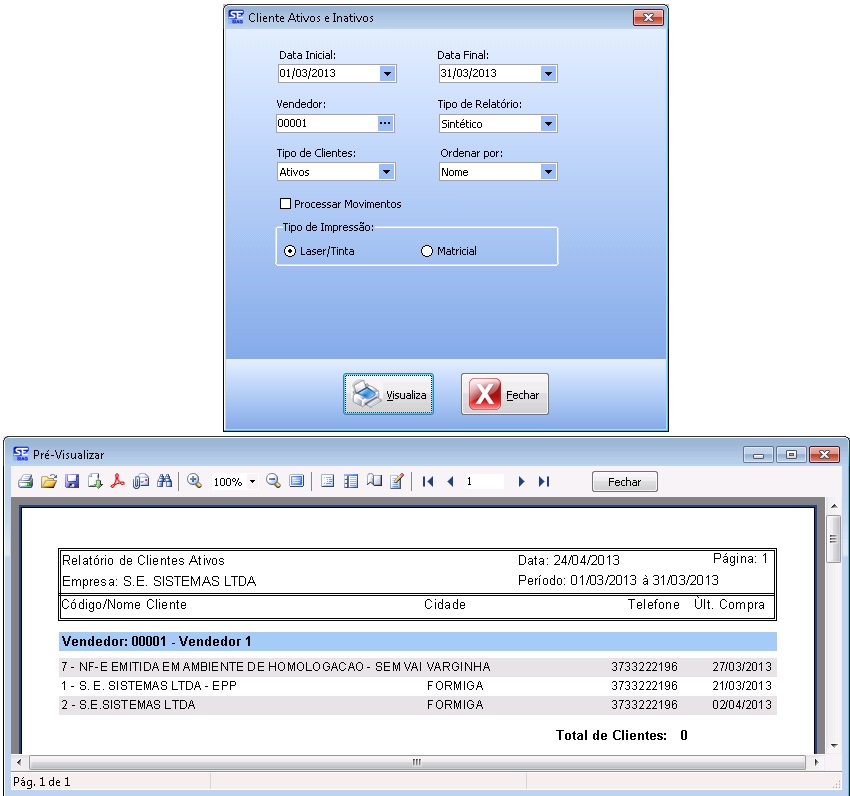The height and width of the screenshot is (796, 850).
Task: Open a report file via folder icon
Action: click(x=48, y=482)
